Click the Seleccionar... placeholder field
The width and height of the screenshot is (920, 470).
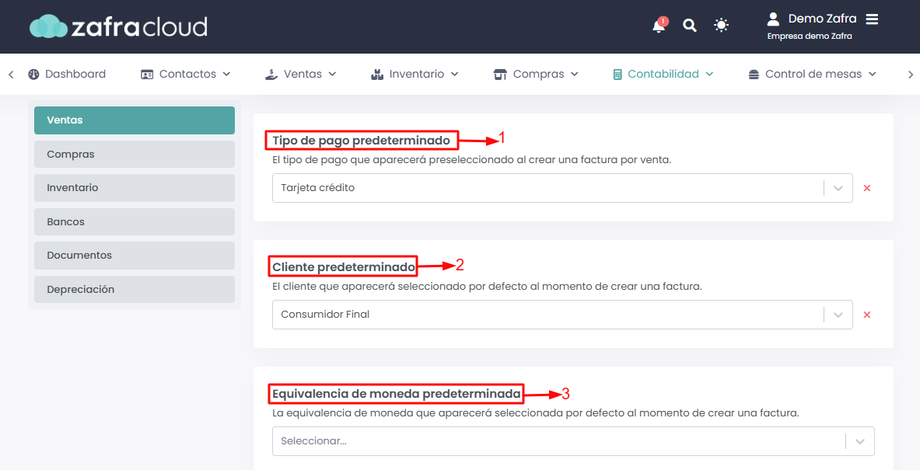coord(573,441)
